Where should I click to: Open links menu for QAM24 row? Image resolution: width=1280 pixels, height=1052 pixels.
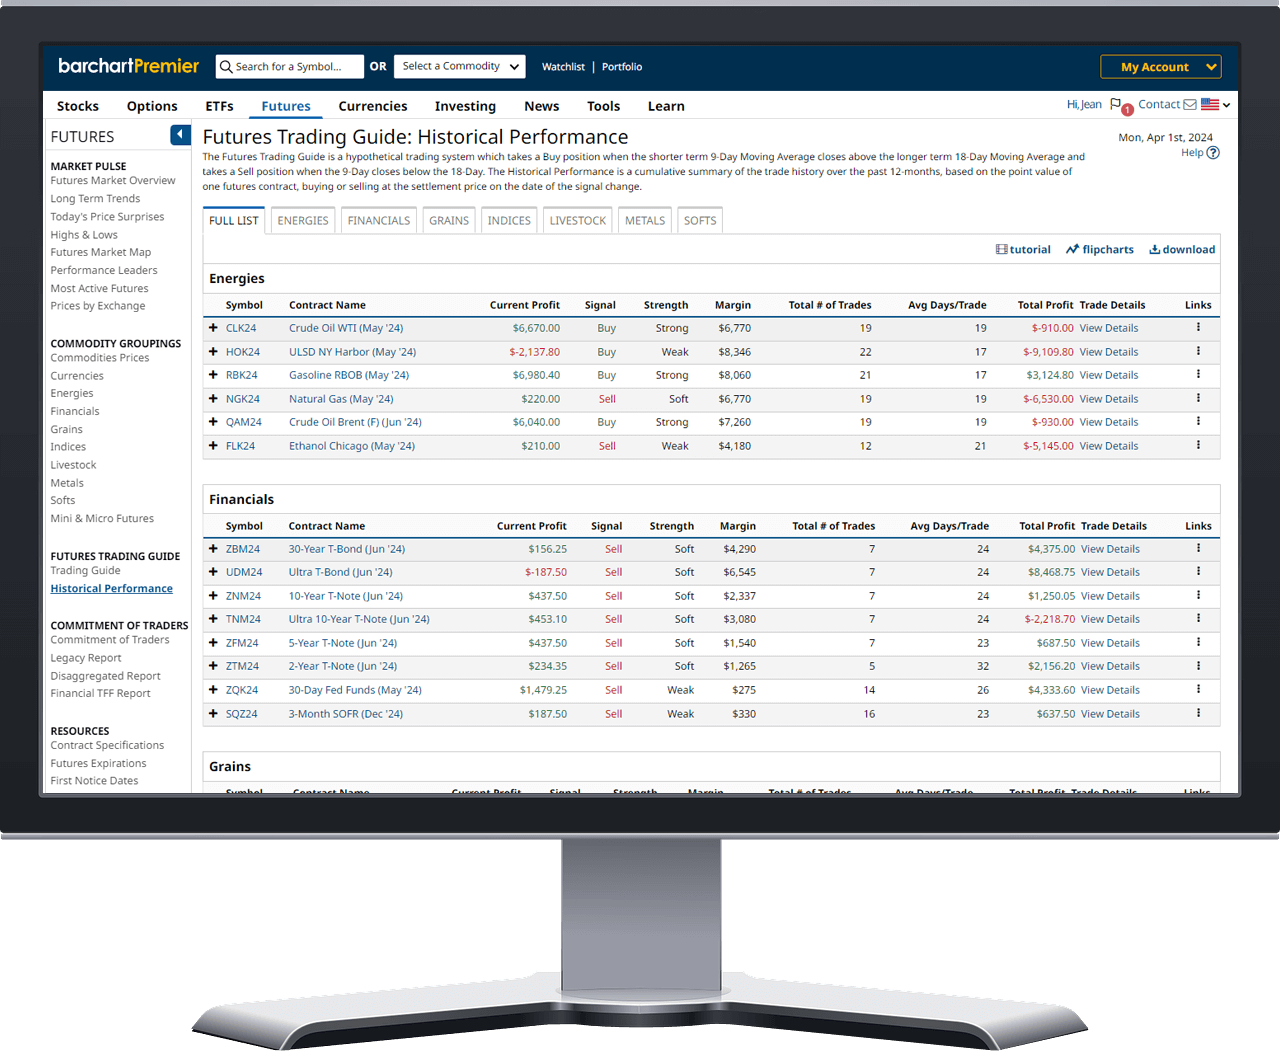pyautogui.click(x=1198, y=421)
